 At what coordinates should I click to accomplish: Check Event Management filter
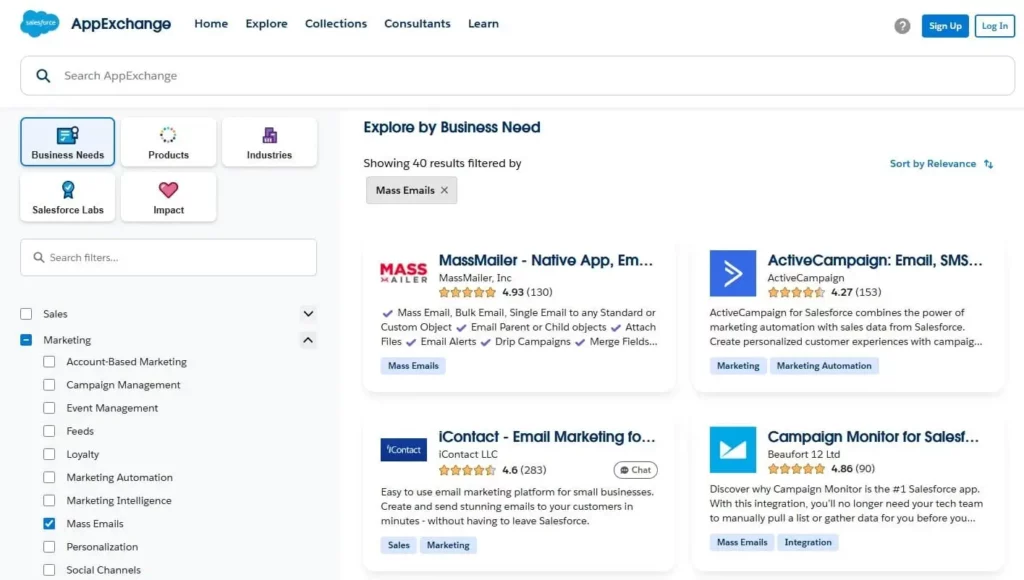[x=49, y=408]
